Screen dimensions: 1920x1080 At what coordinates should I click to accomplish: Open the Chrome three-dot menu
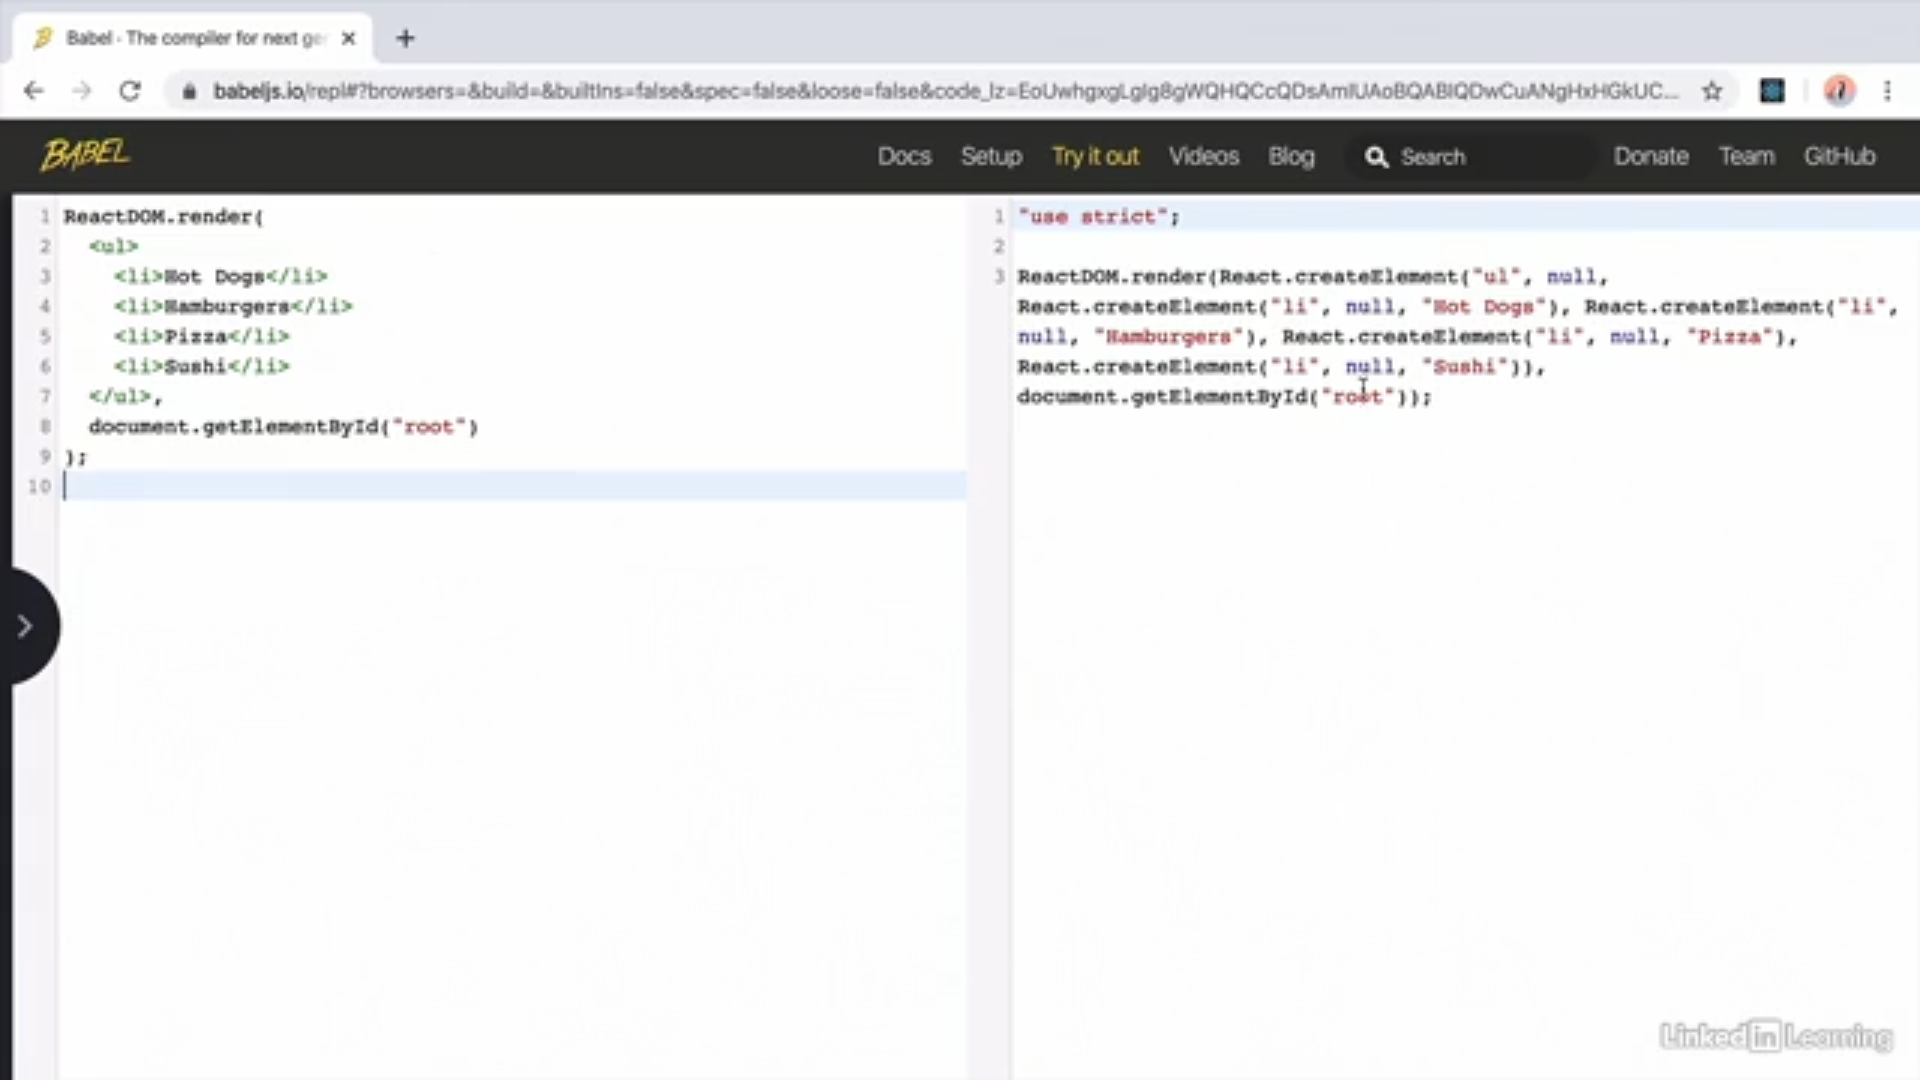pos(1888,91)
